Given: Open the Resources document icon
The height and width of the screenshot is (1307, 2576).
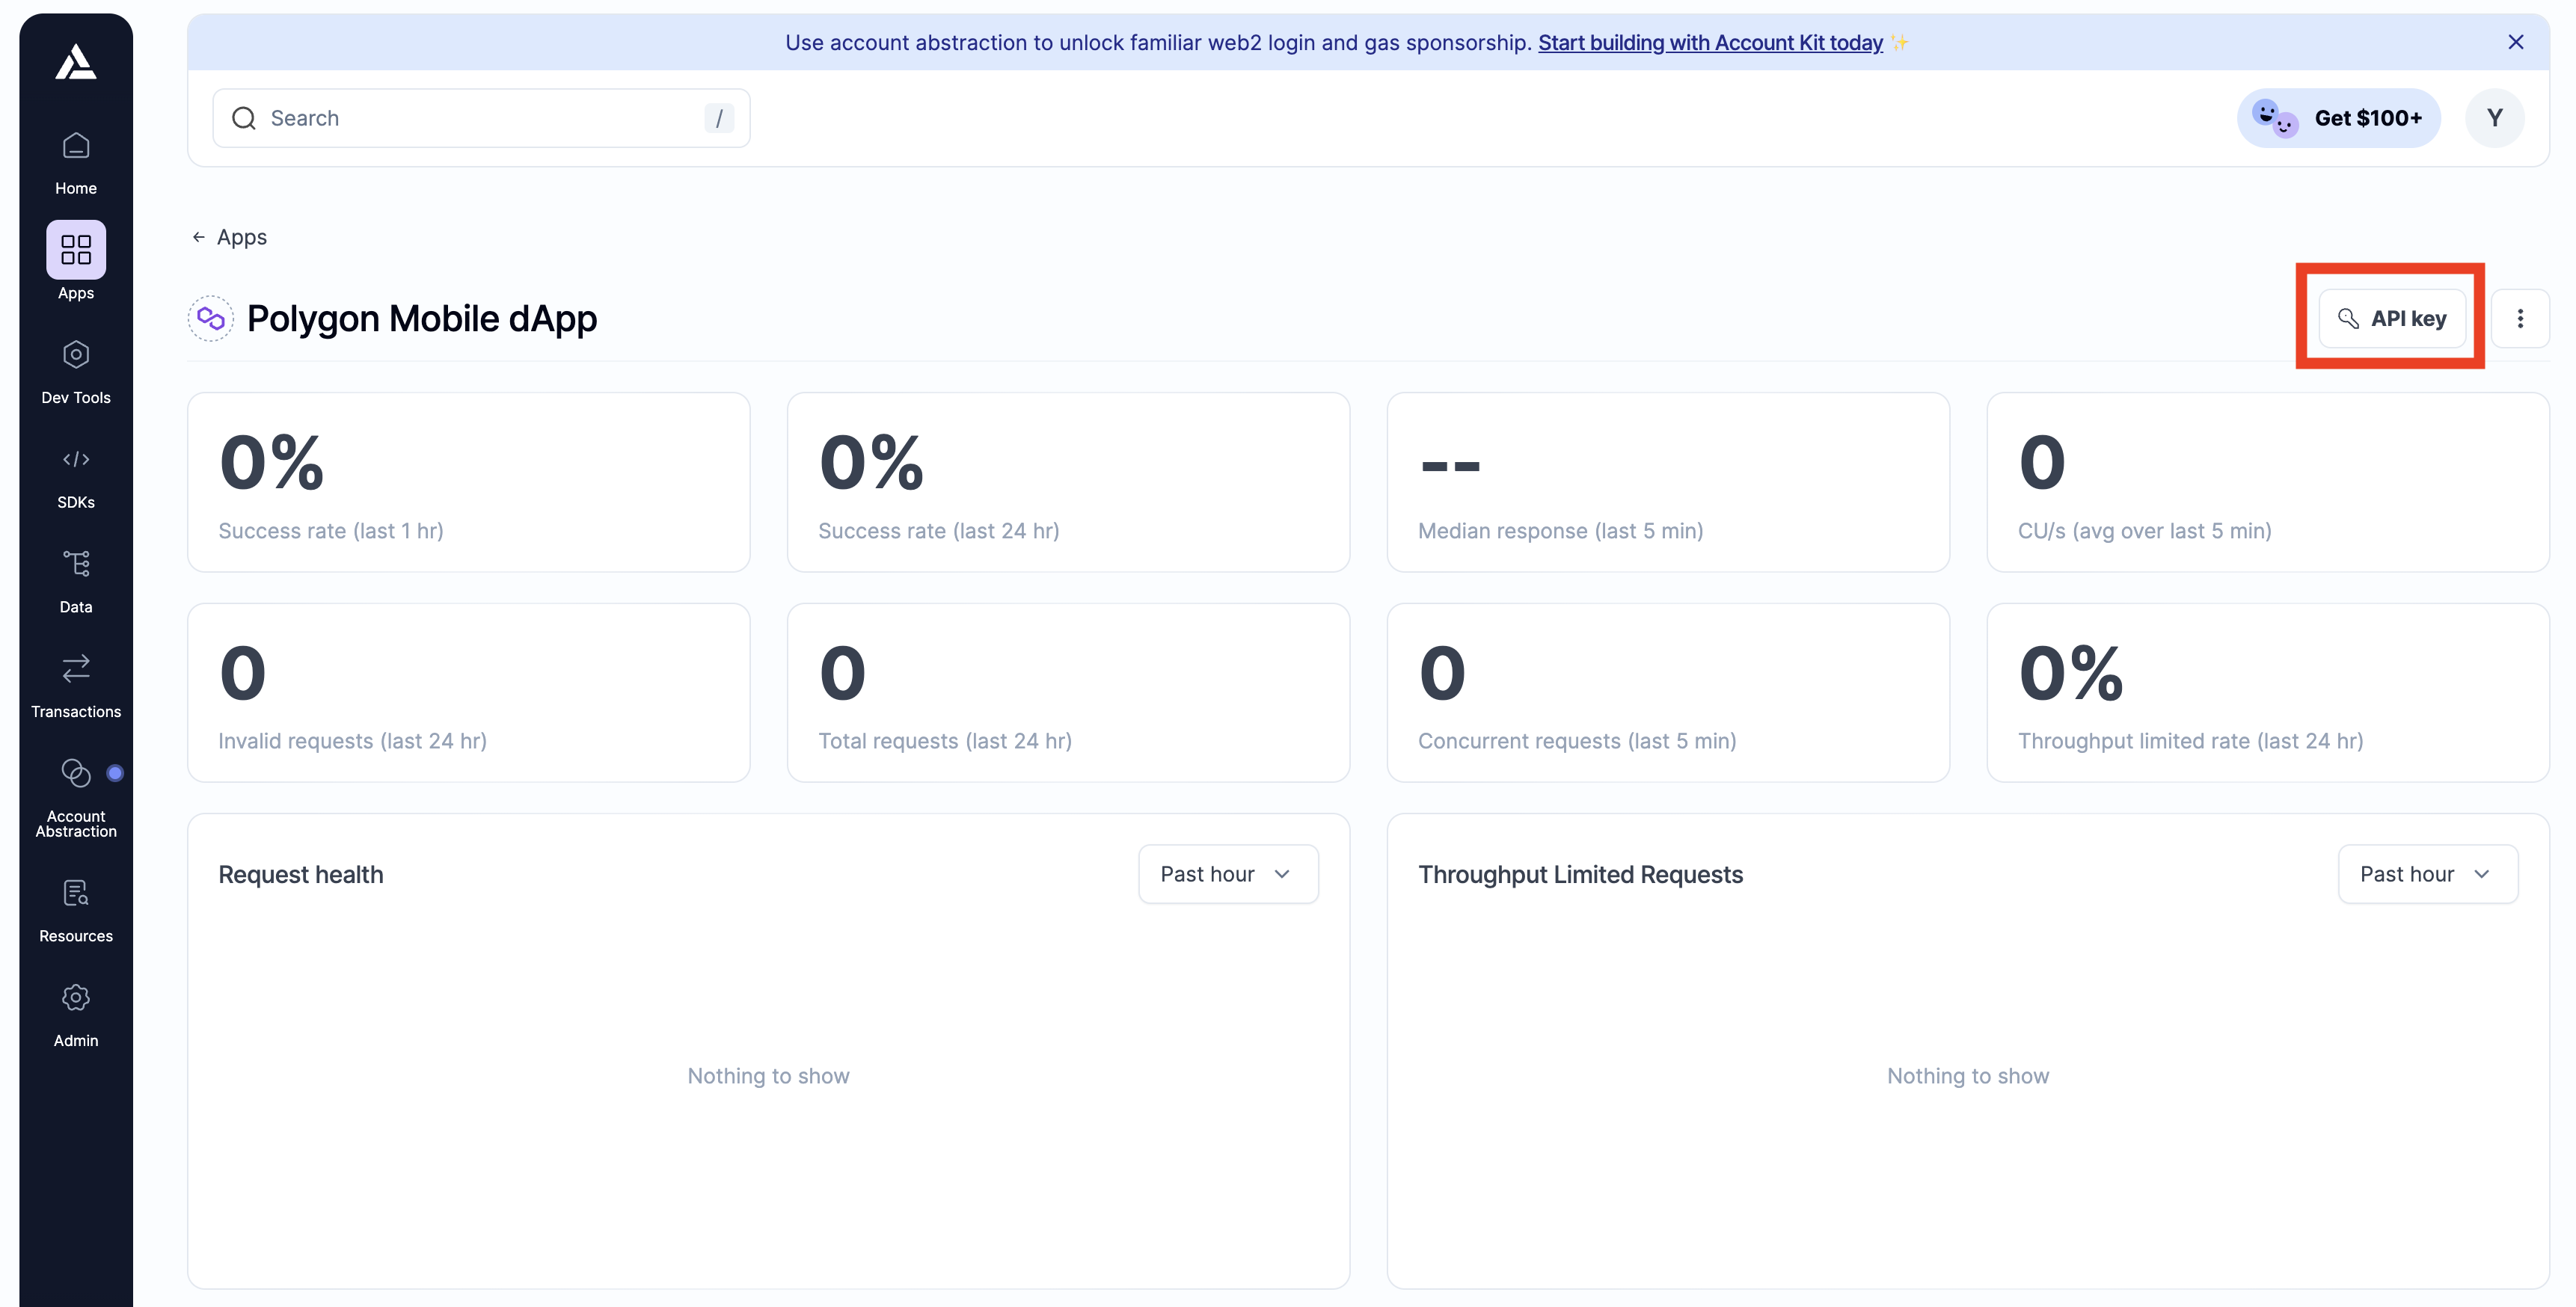Looking at the screenshot, I should coord(76,892).
